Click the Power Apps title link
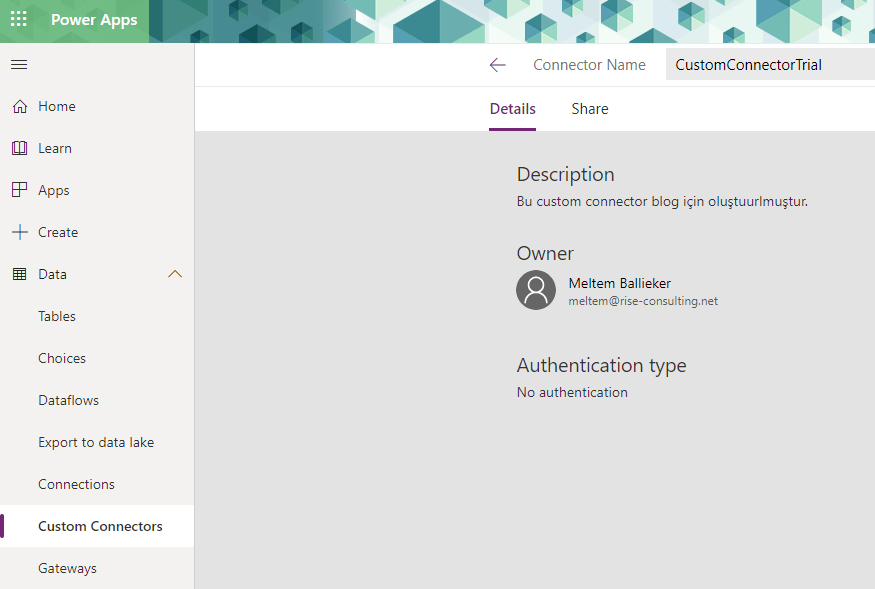 (94, 20)
